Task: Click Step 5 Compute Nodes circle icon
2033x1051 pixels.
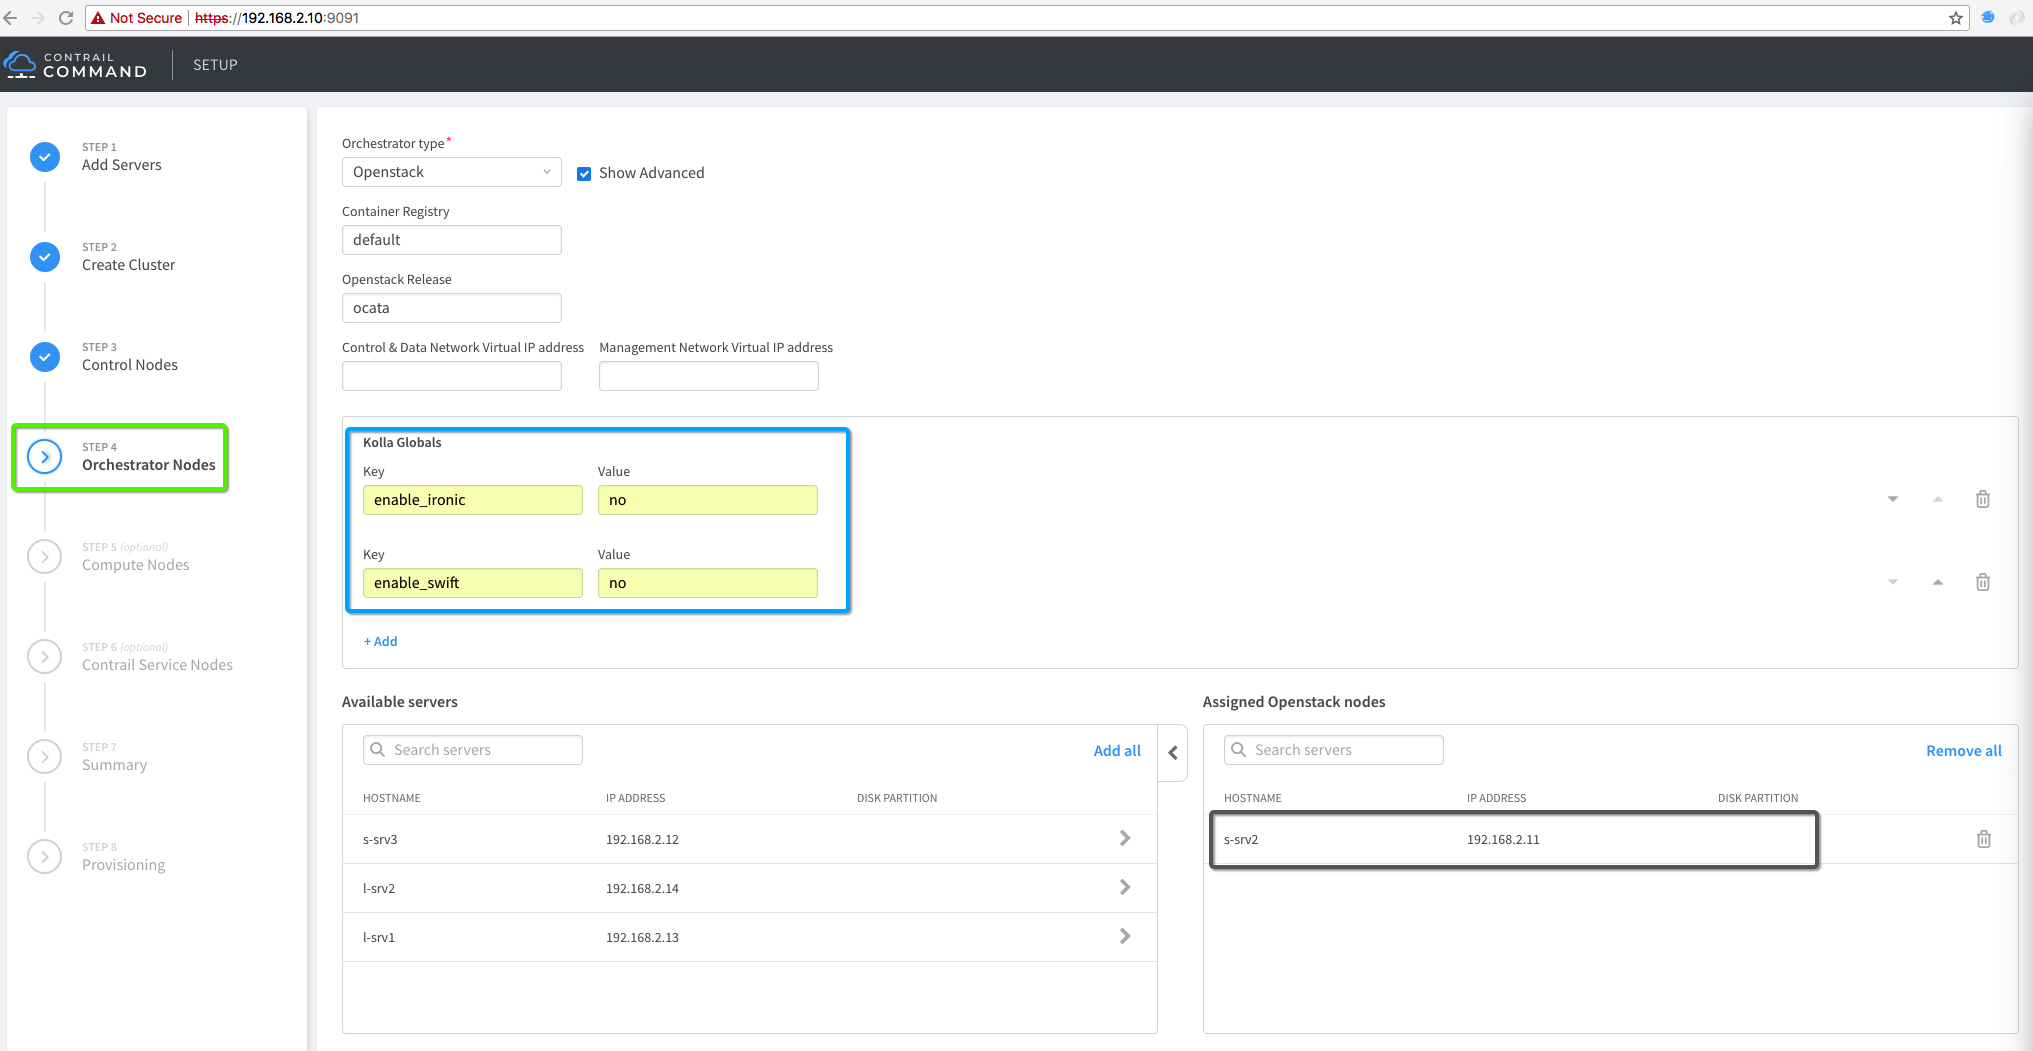Action: (45, 557)
